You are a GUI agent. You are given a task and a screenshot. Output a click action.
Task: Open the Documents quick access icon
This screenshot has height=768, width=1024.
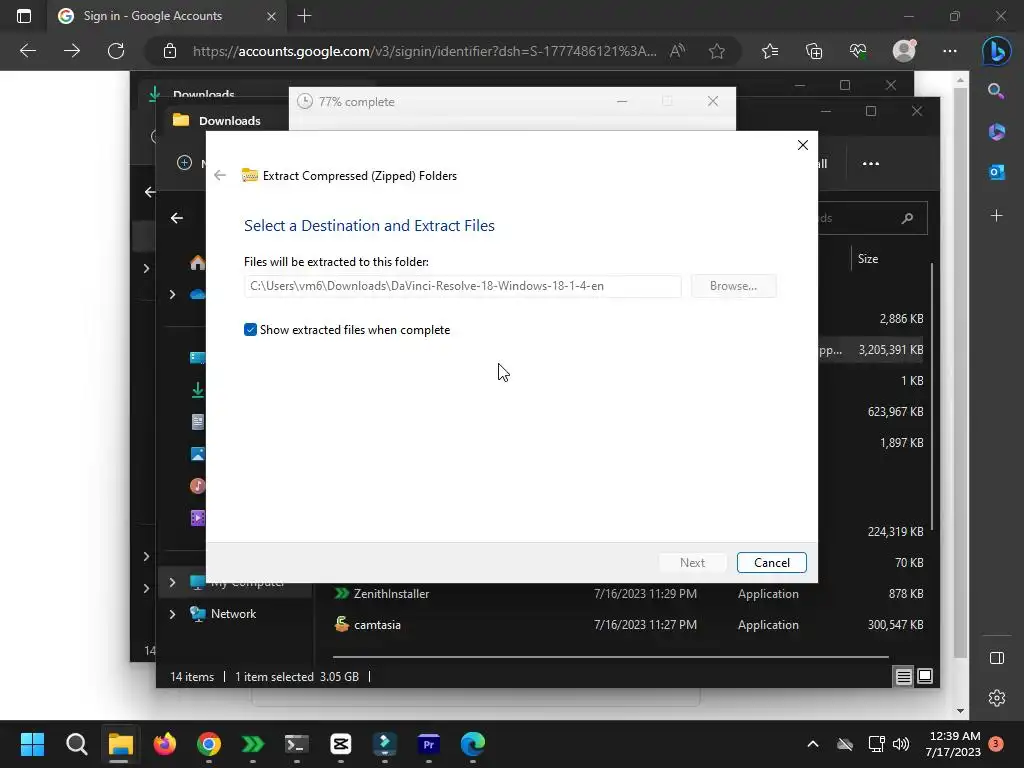click(x=197, y=422)
